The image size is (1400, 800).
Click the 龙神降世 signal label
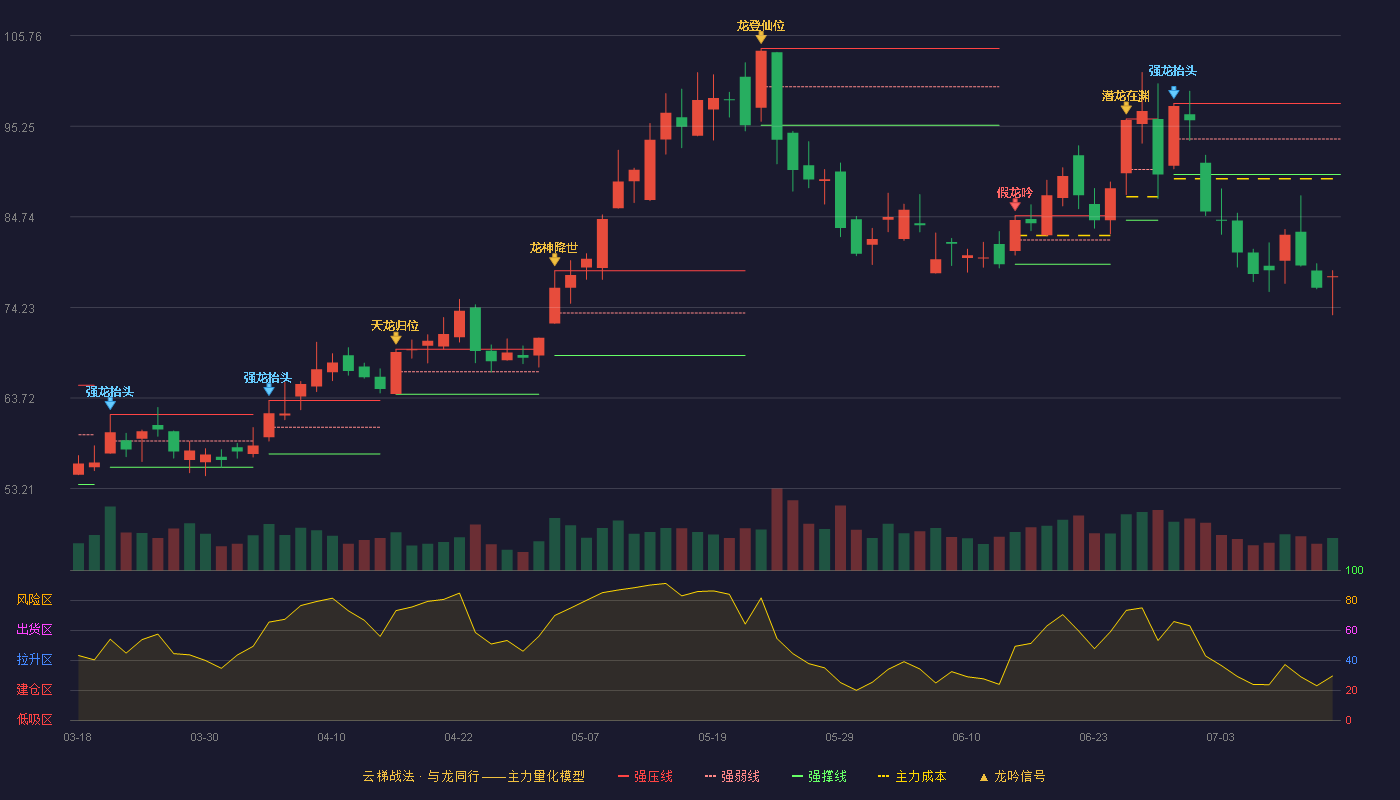(x=554, y=248)
